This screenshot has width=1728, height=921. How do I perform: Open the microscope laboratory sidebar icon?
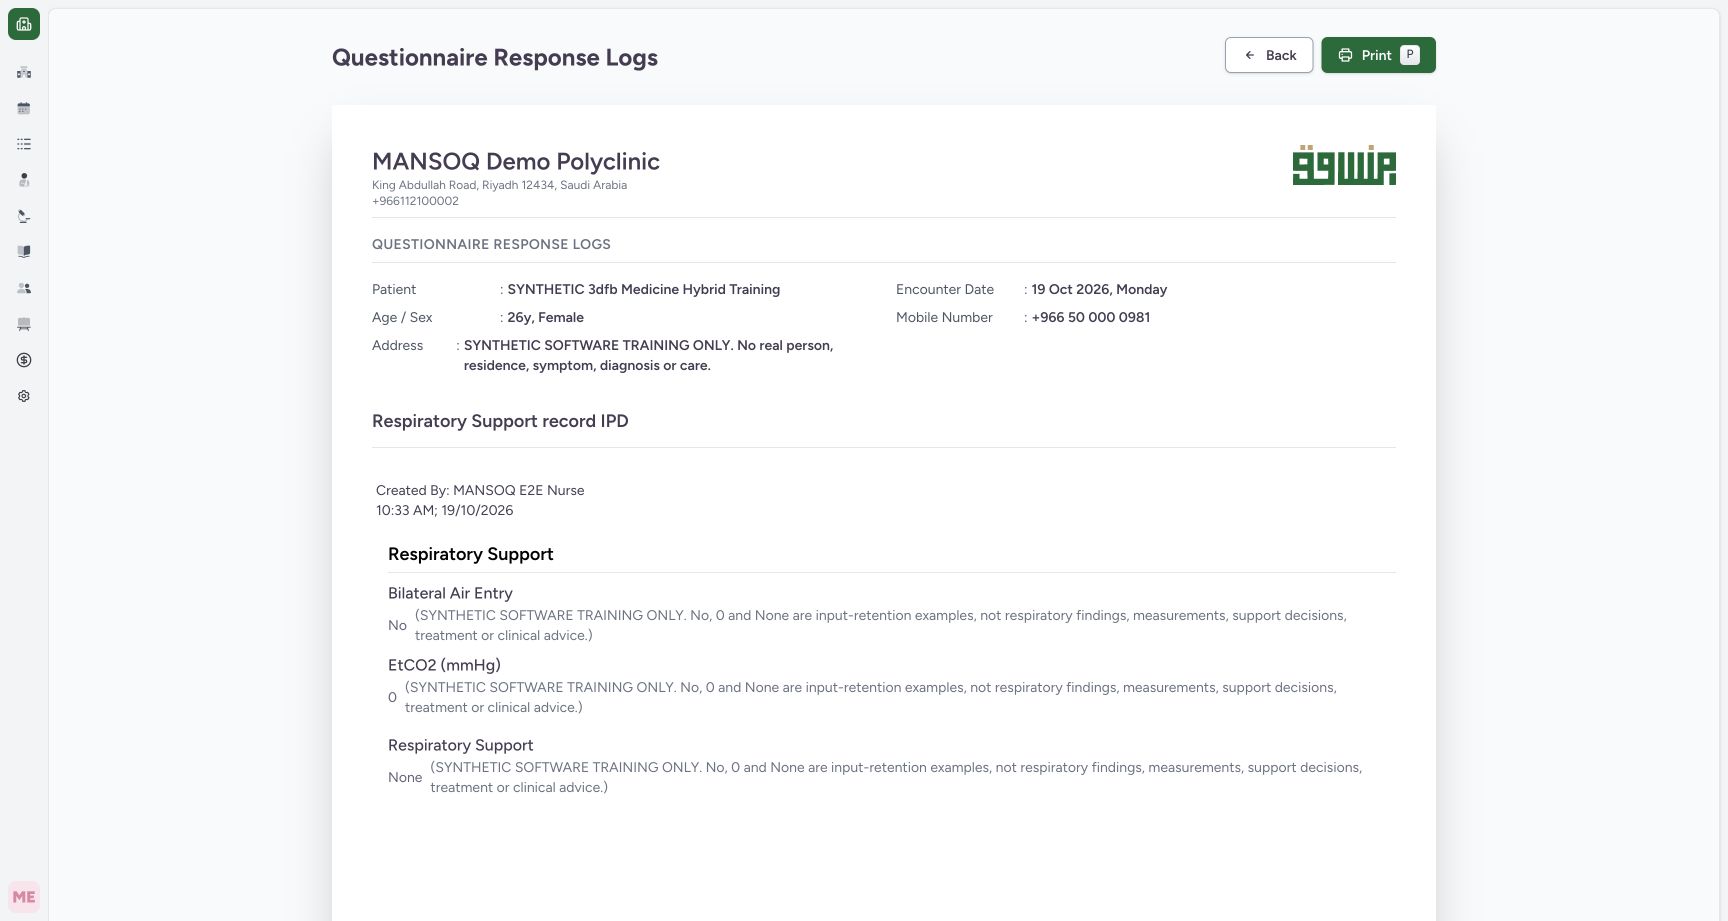(x=24, y=216)
